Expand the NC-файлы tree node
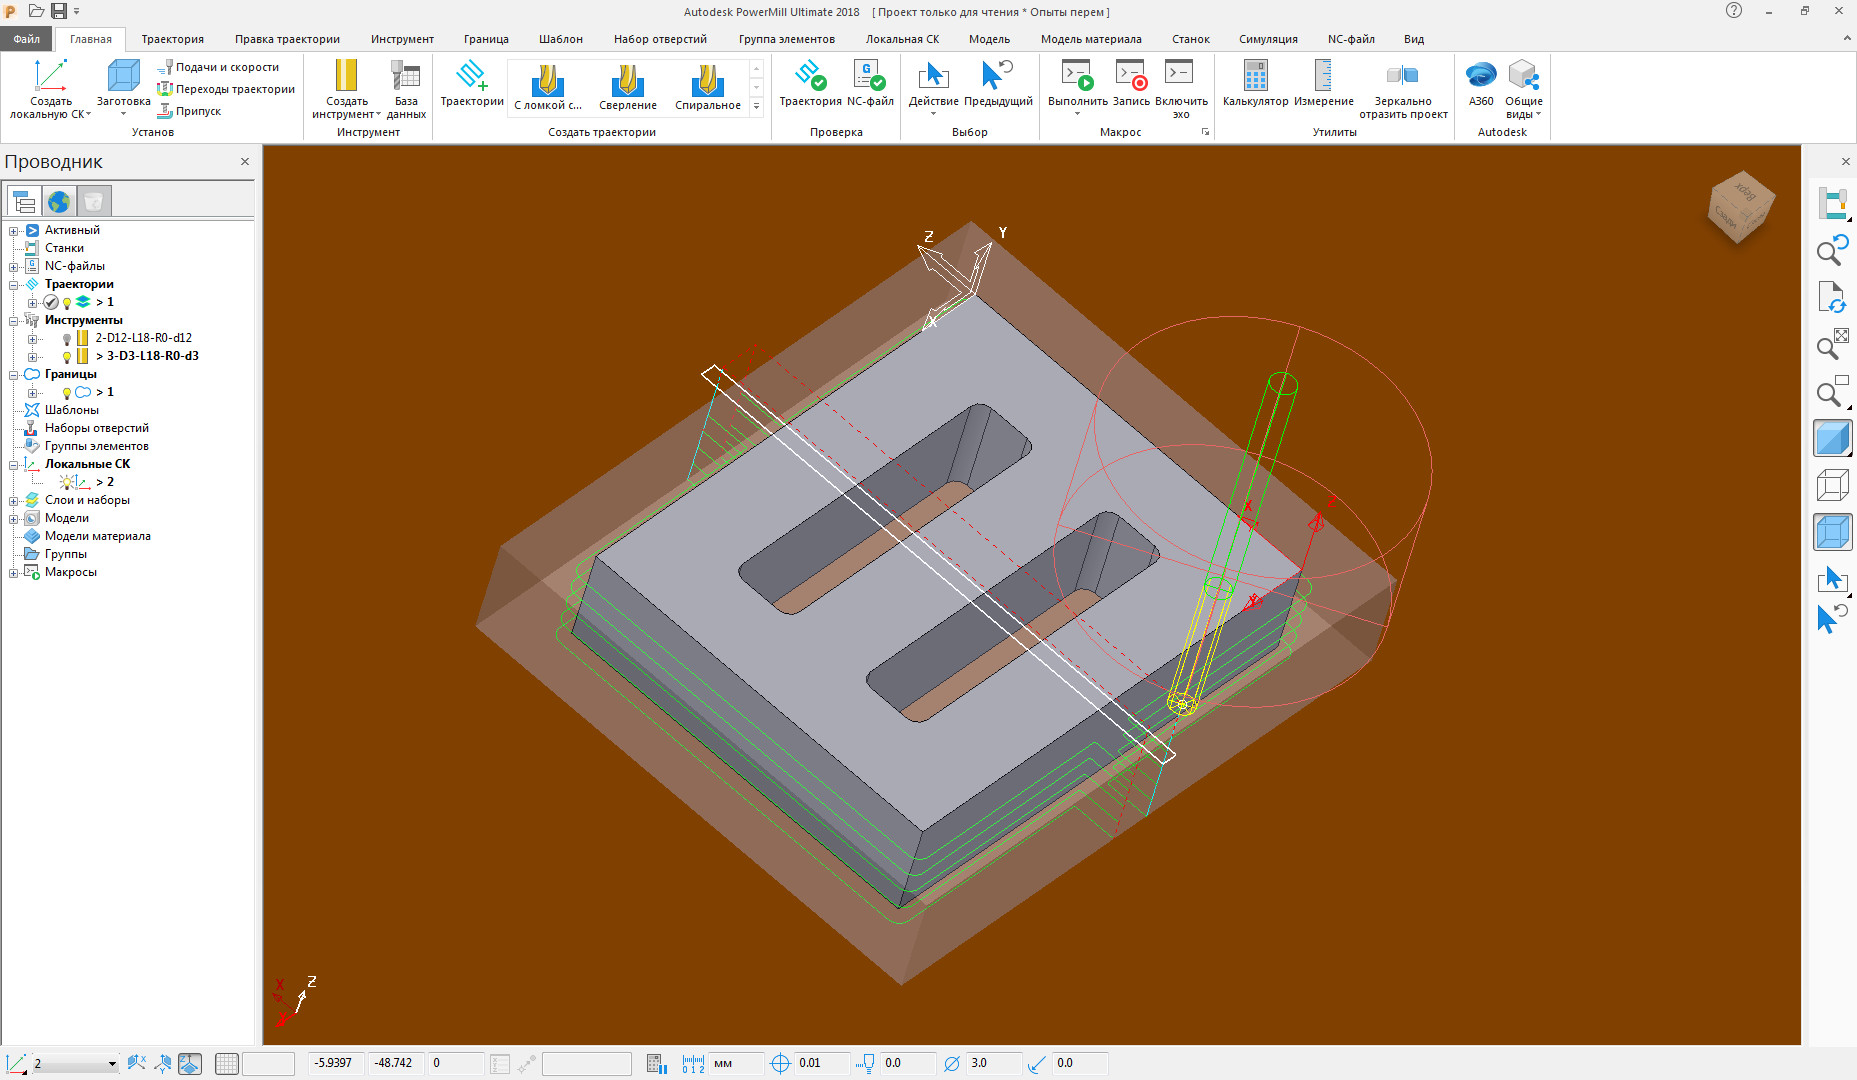 pos(14,267)
